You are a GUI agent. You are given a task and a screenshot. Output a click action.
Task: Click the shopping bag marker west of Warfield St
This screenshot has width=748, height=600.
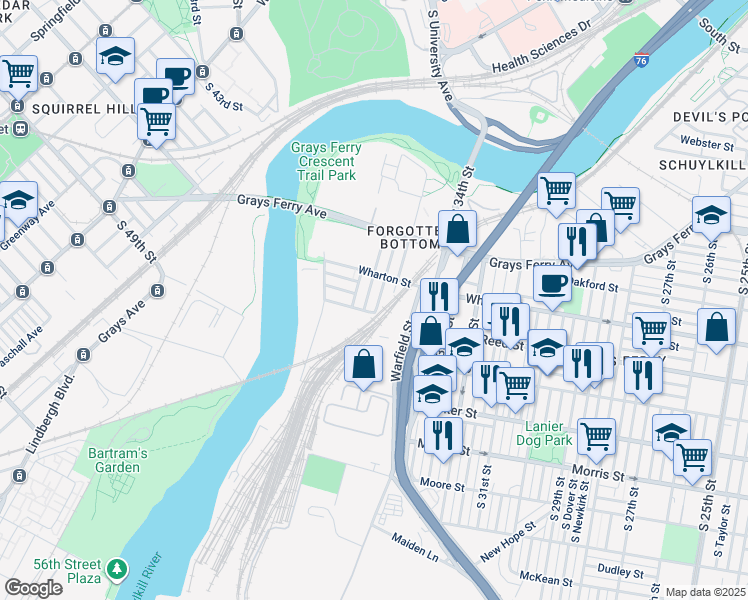364,367
